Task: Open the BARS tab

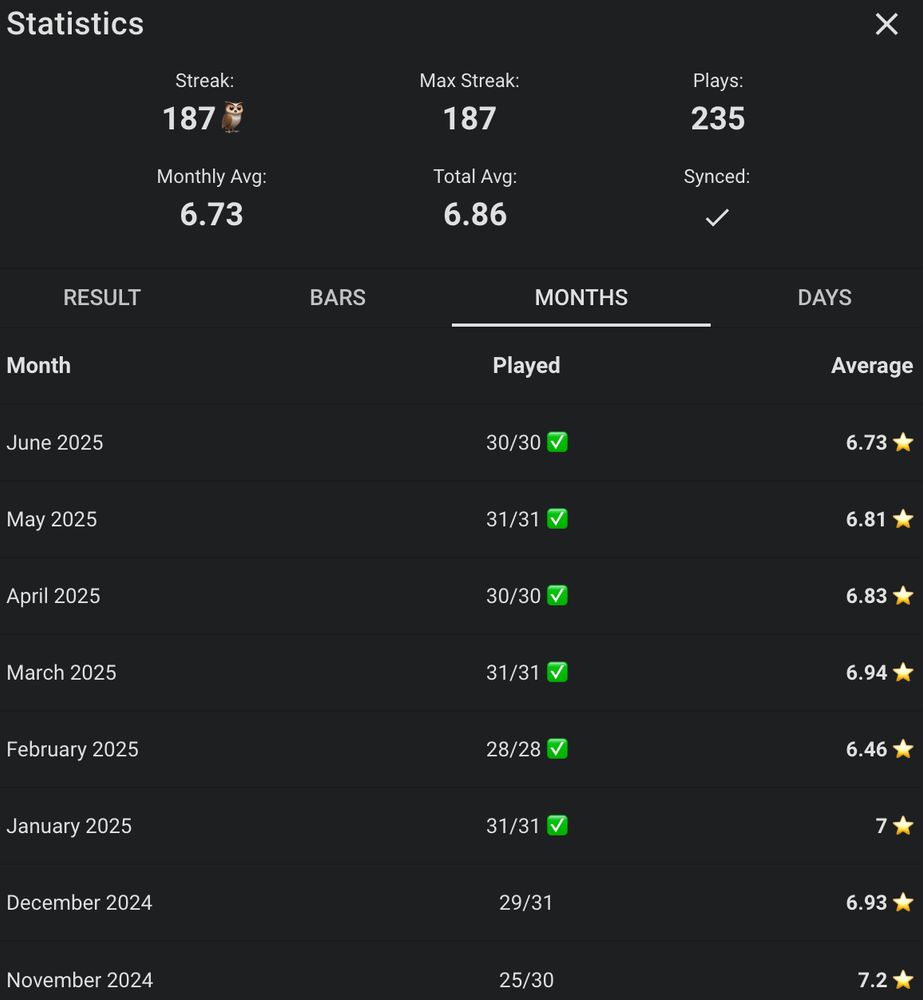Action: [338, 298]
